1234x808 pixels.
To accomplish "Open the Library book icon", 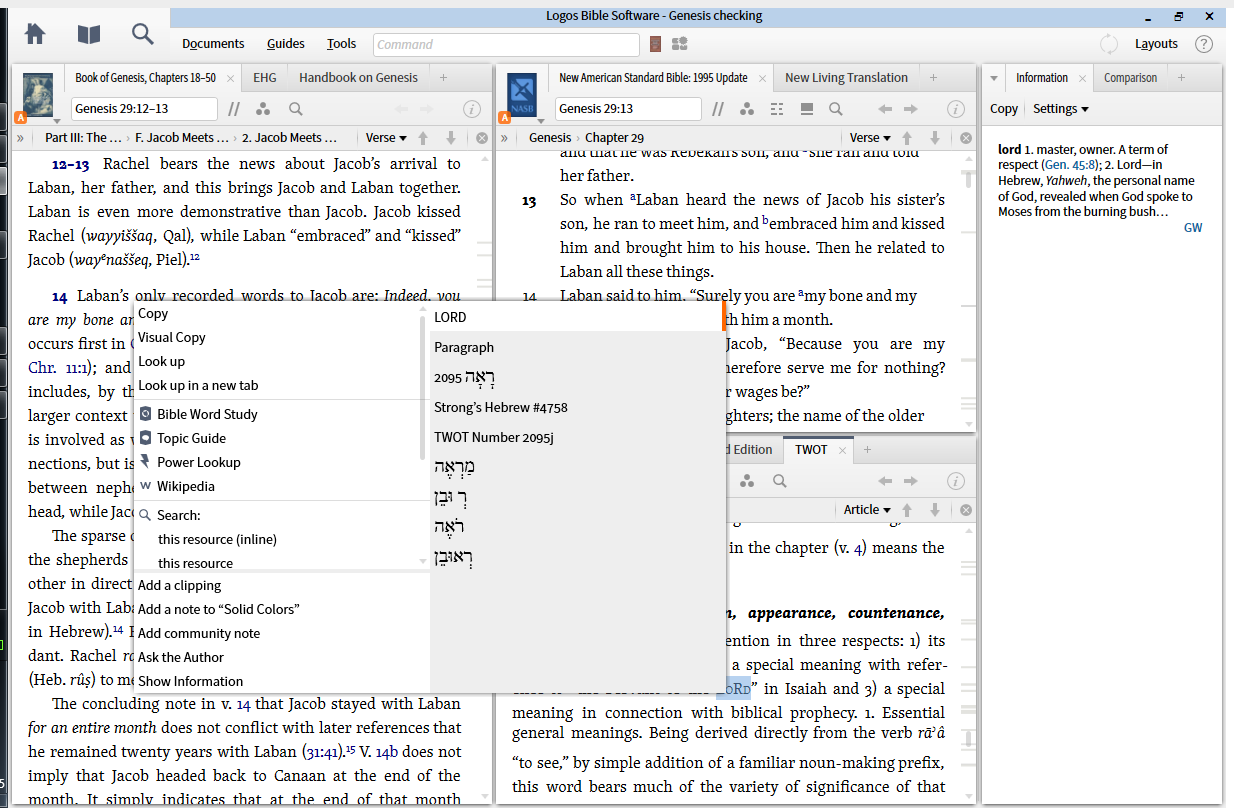I will click(89, 34).
